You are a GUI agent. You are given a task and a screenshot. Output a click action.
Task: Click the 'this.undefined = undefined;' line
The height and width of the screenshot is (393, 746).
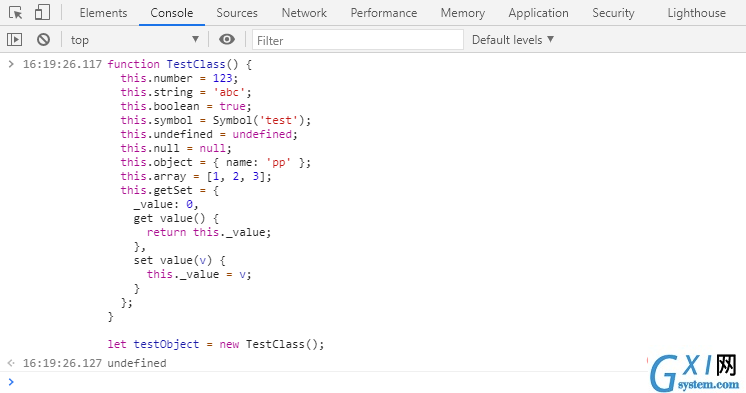[209, 134]
